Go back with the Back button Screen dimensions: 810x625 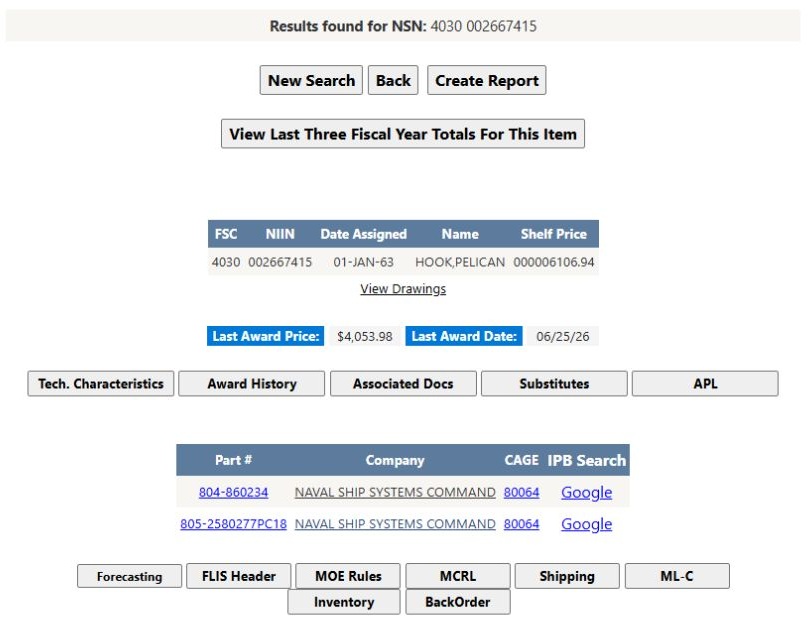[393, 80]
